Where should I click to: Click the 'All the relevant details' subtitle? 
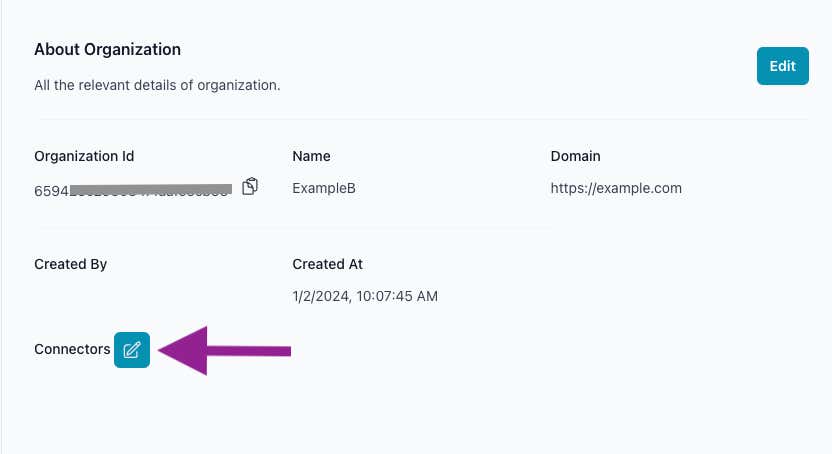(x=157, y=85)
